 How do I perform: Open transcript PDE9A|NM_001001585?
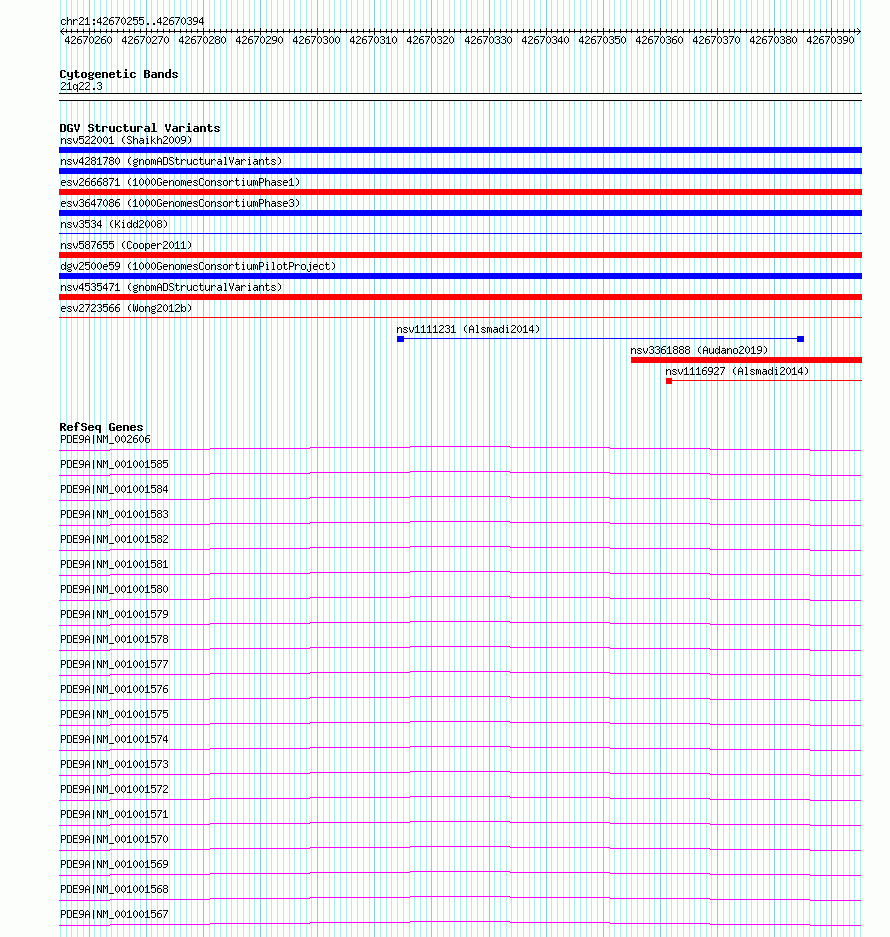(x=114, y=464)
